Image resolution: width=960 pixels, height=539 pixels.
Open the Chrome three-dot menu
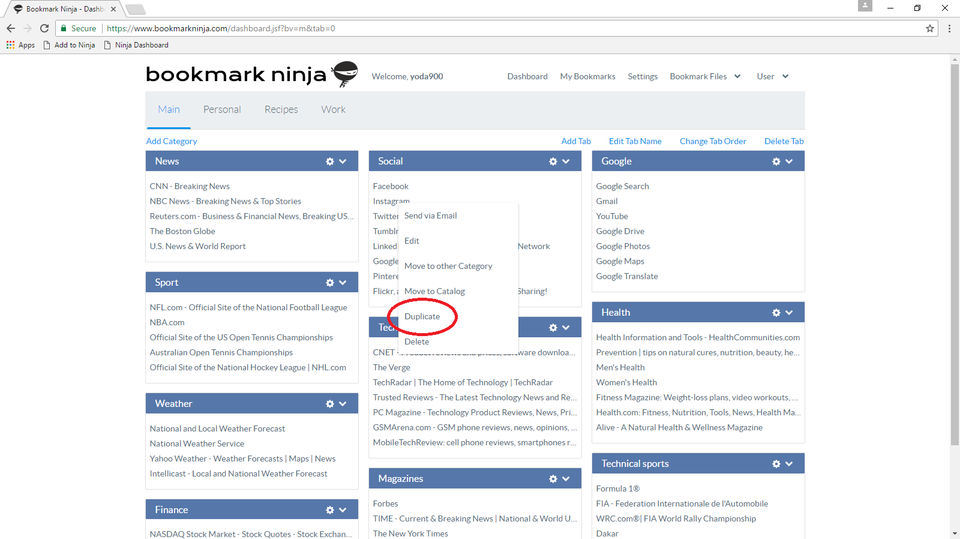click(950, 28)
